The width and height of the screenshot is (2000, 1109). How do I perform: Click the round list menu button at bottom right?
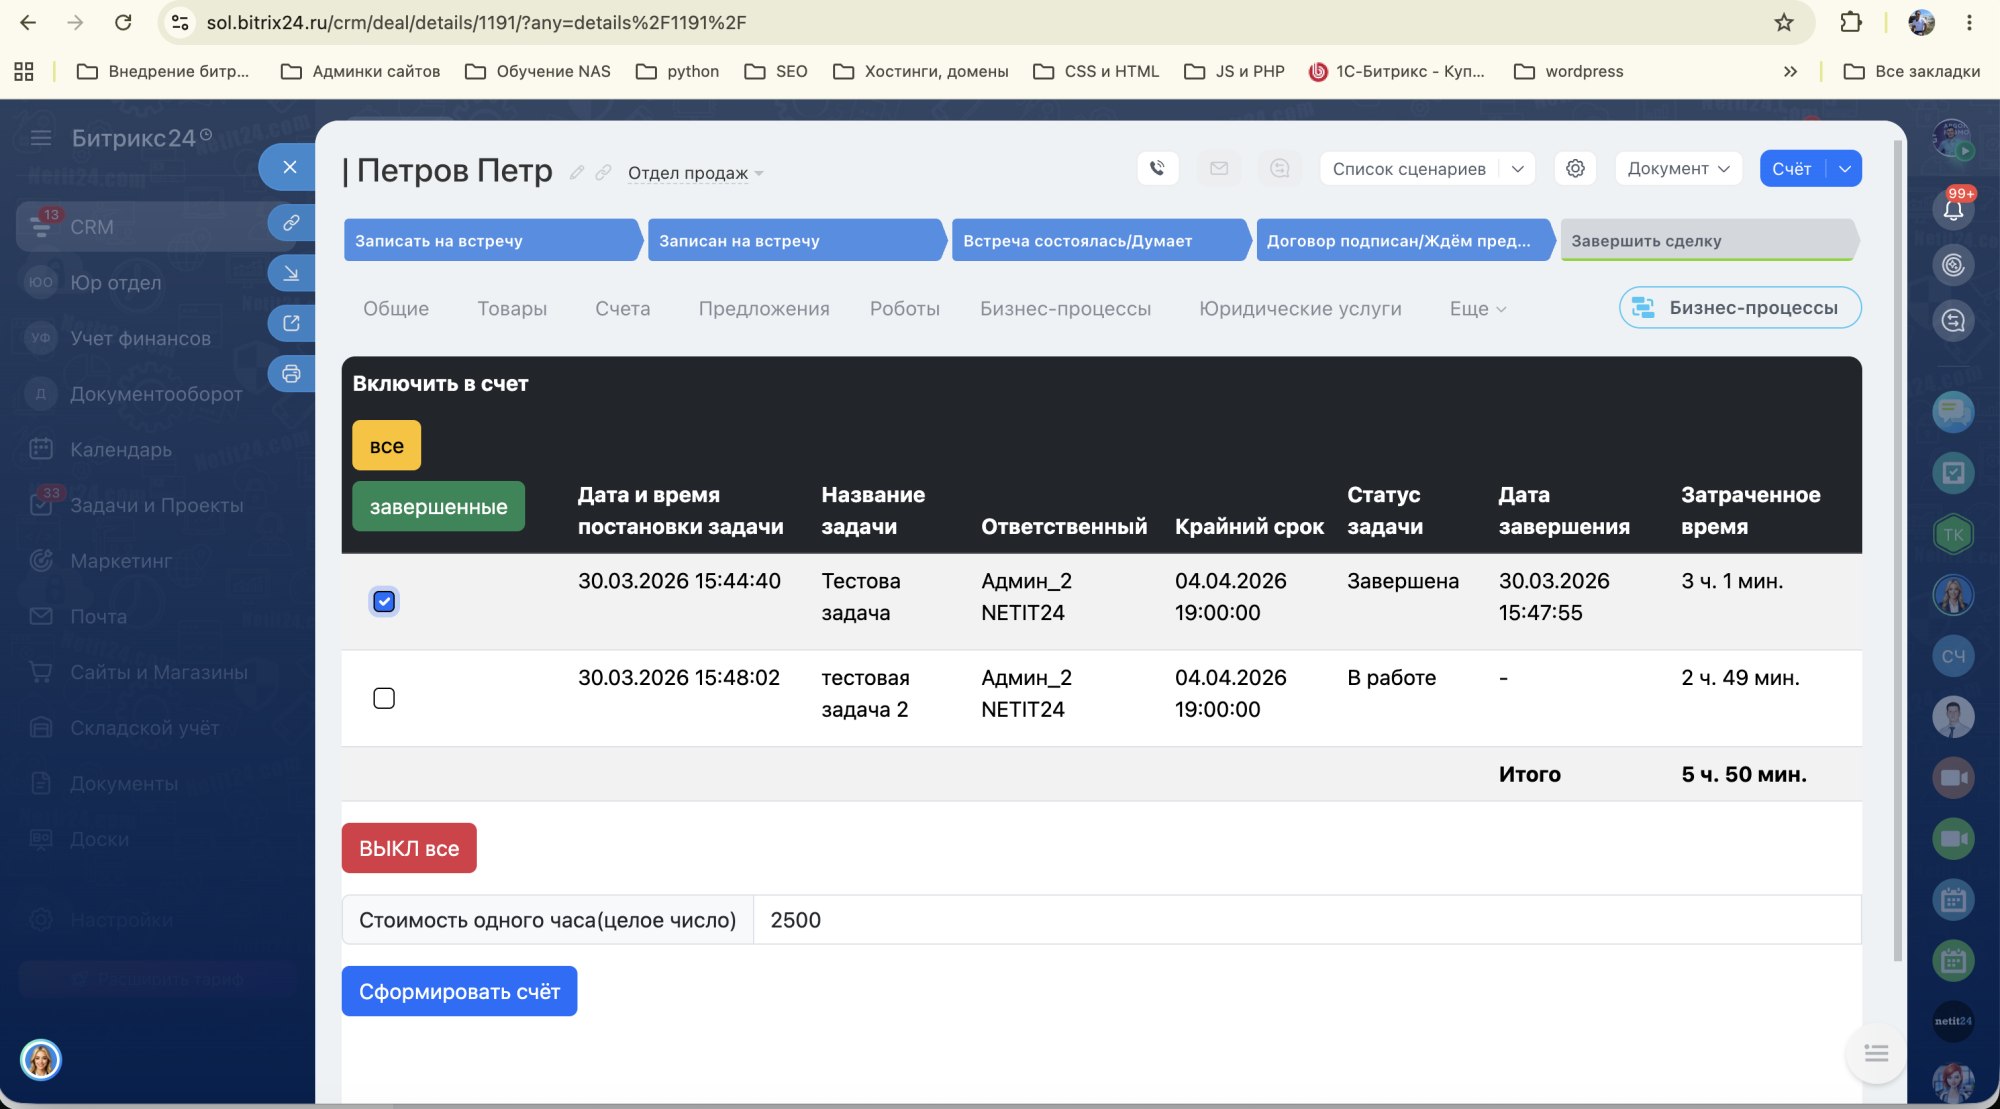[x=1876, y=1053]
